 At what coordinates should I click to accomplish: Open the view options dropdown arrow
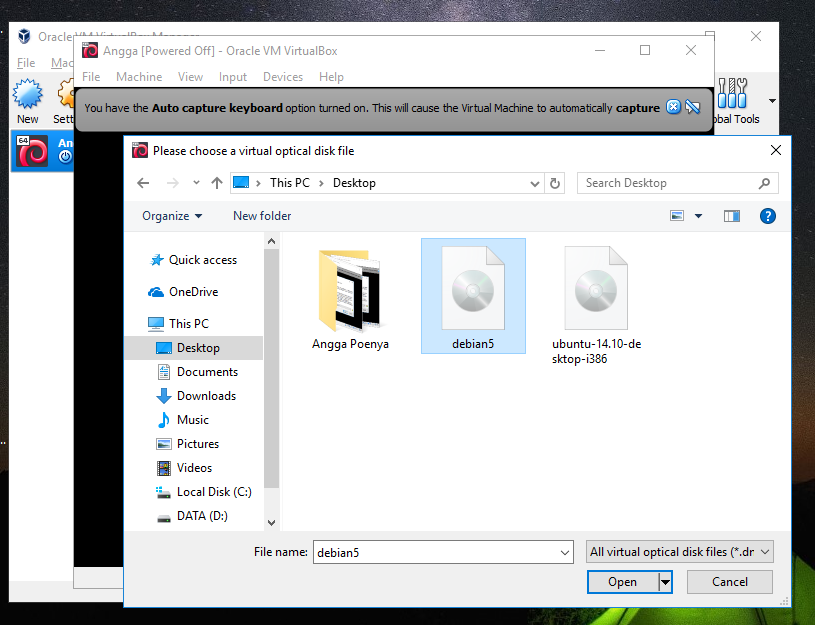coord(699,216)
